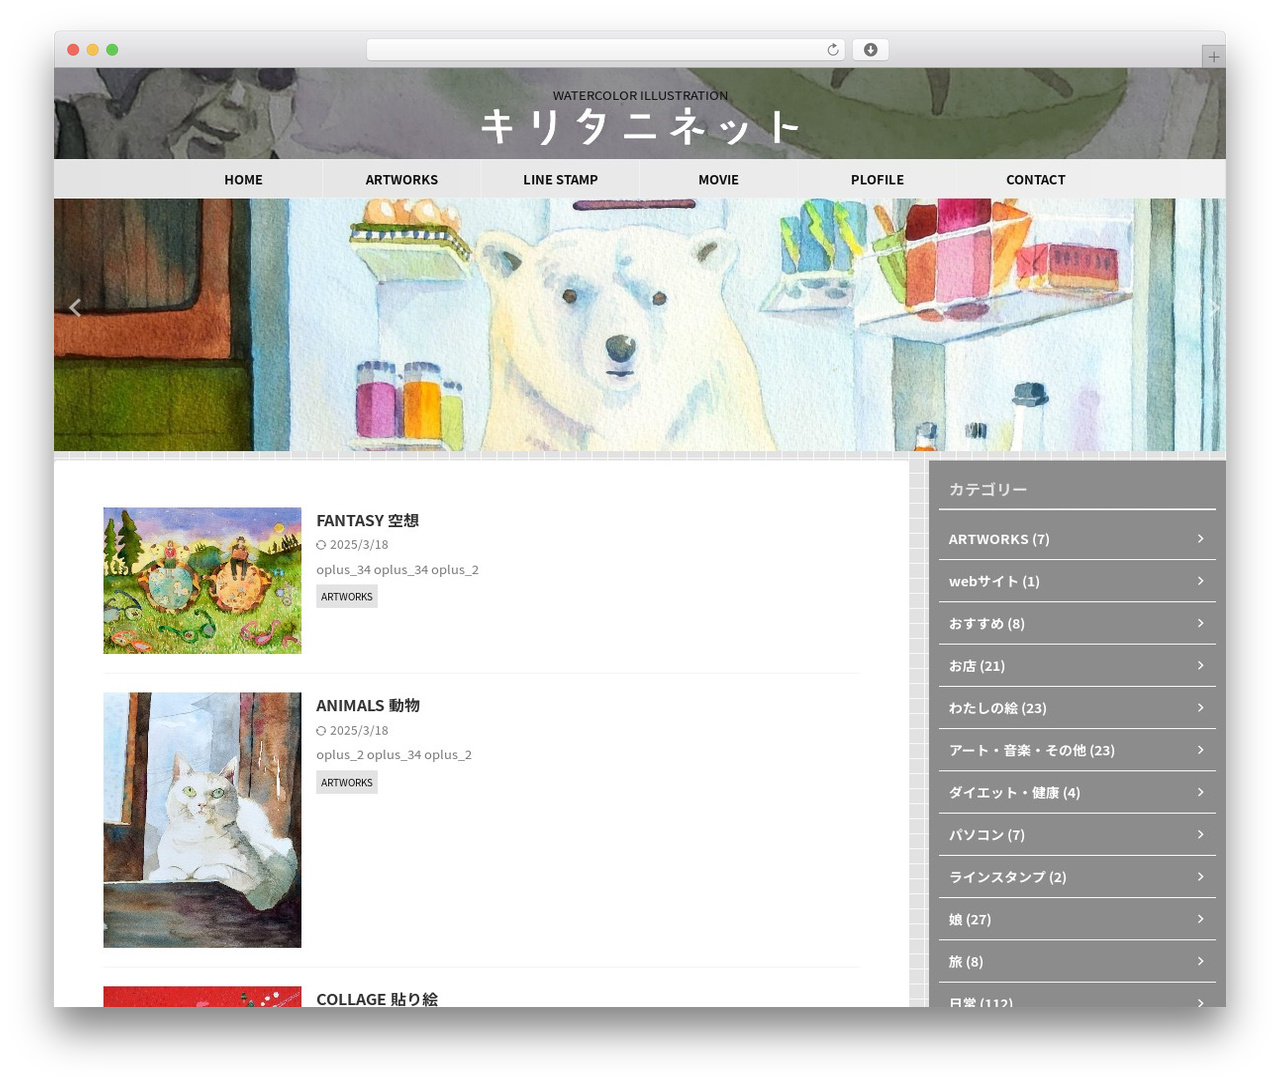
Task: Open HOME menu item
Action: click(243, 180)
